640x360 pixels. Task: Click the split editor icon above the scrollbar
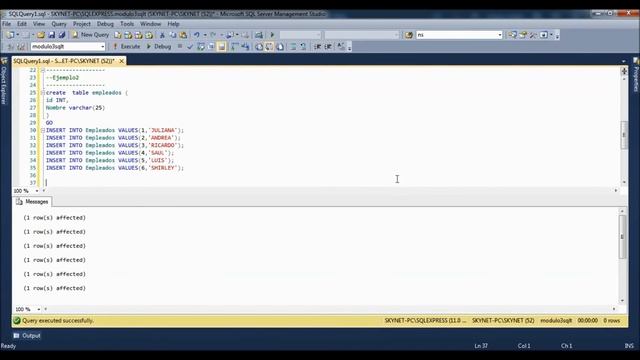pyautogui.click(x=624, y=71)
